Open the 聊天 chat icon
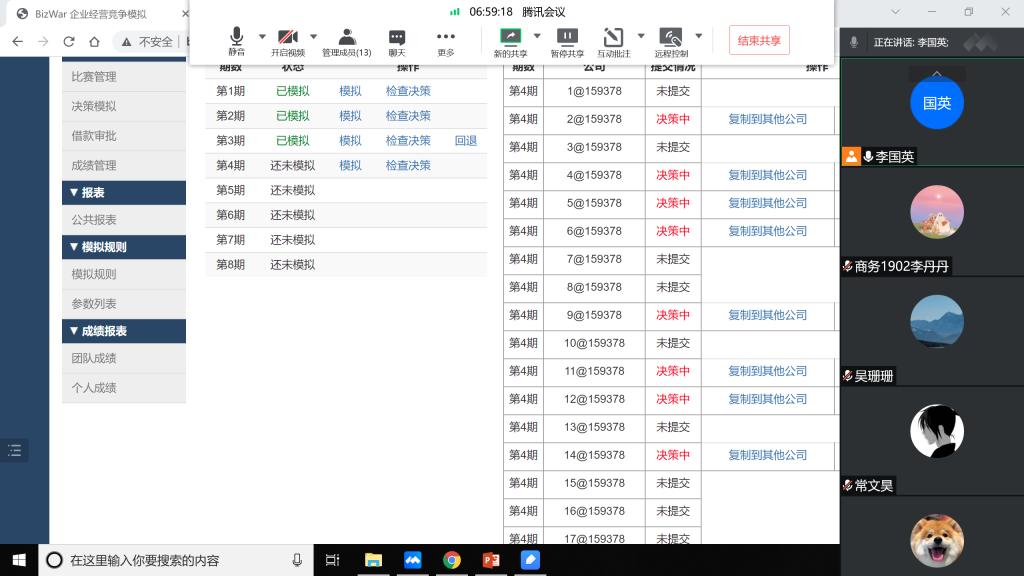The height and width of the screenshot is (576, 1024). [x=397, y=38]
